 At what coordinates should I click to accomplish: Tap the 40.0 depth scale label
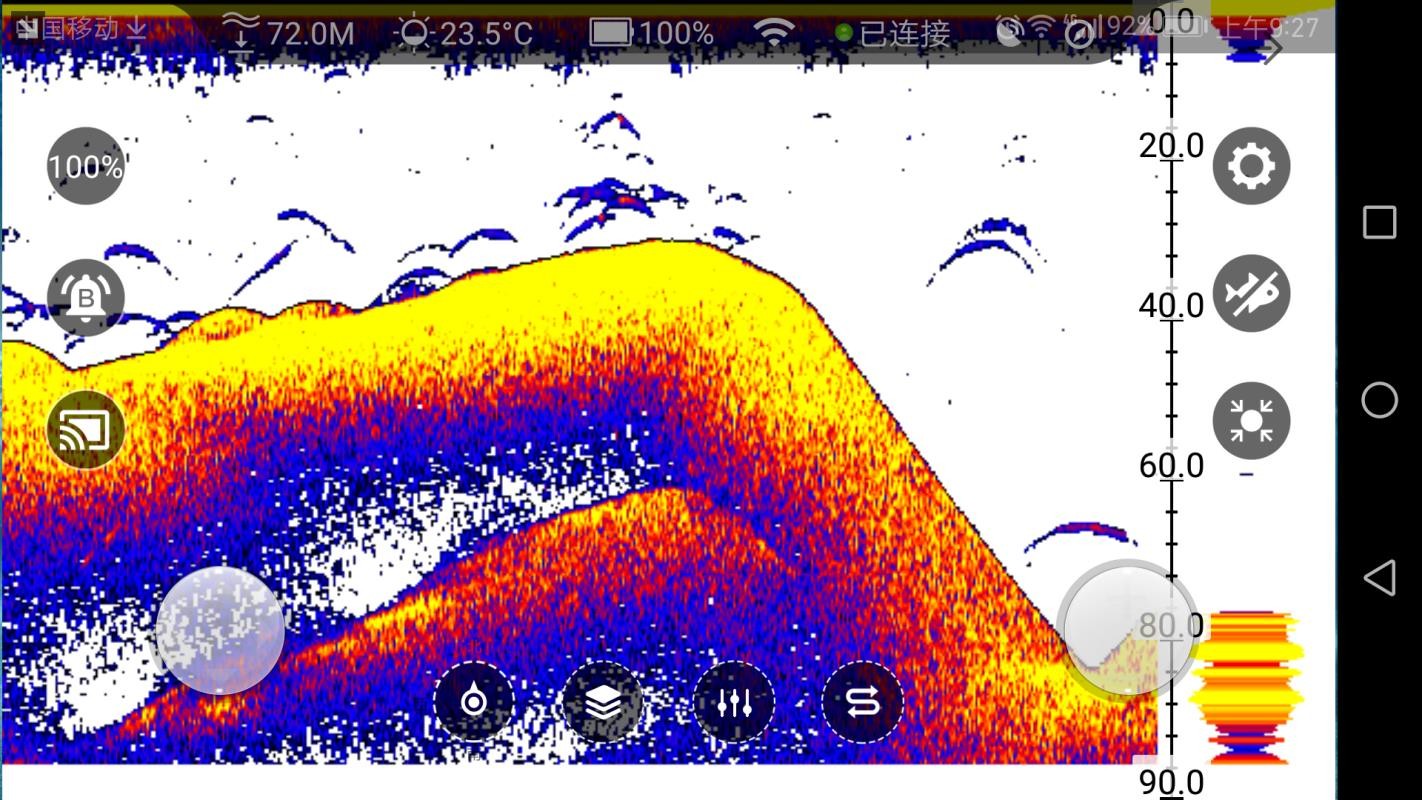pyautogui.click(x=1171, y=305)
